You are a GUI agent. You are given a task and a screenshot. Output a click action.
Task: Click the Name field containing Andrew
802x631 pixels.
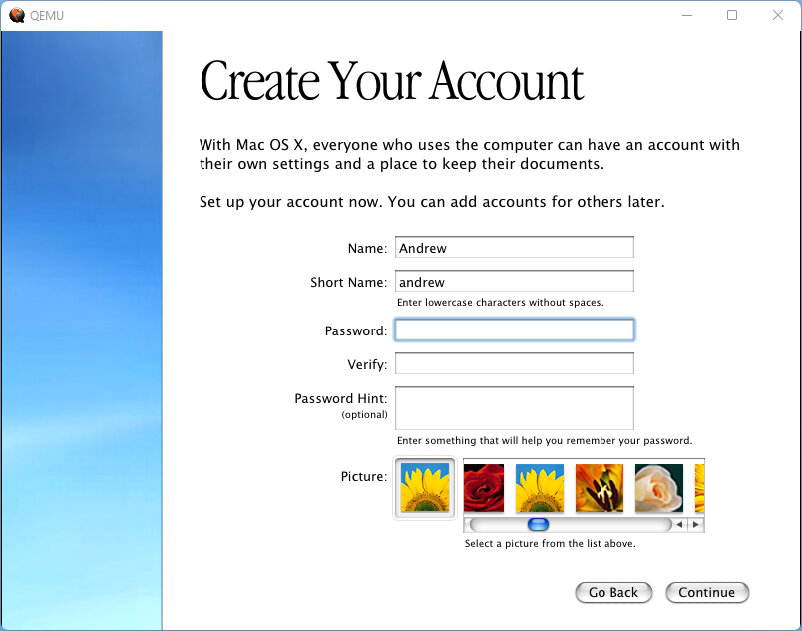tap(514, 247)
